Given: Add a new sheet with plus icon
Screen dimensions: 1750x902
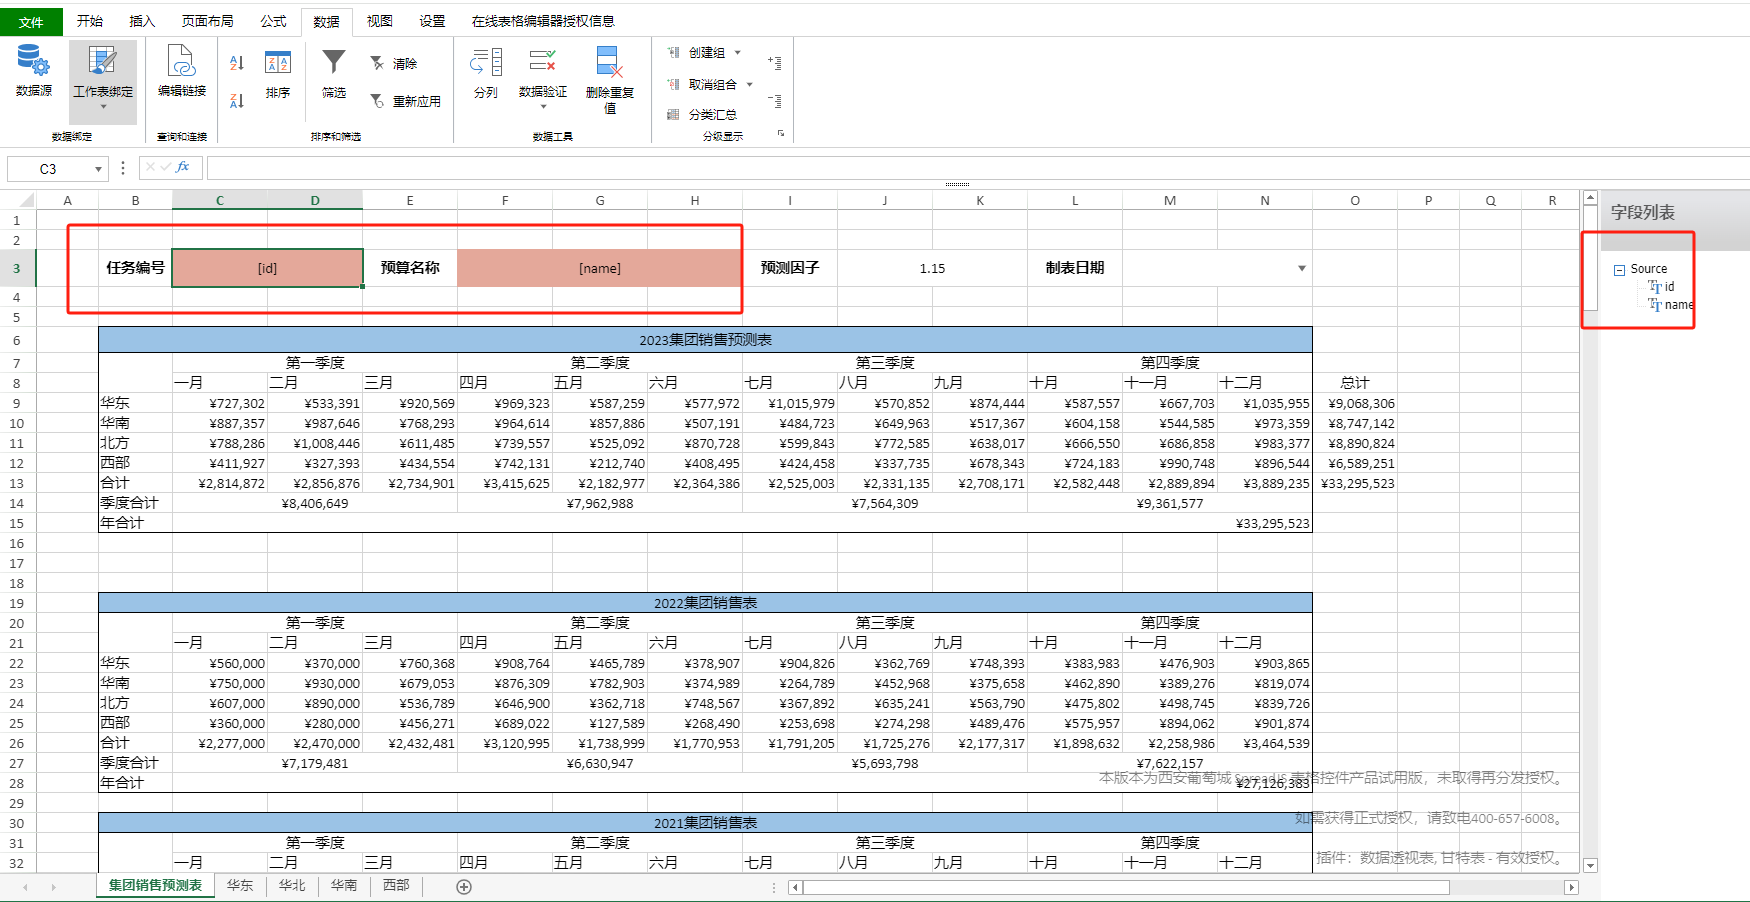Looking at the screenshot, I should coord(464,887).
